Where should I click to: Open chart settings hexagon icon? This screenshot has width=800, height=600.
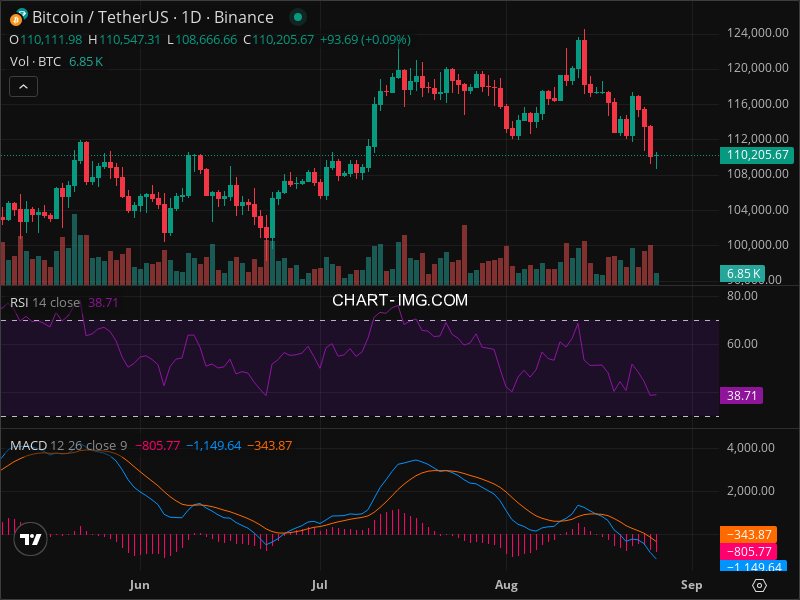(760, 585)
